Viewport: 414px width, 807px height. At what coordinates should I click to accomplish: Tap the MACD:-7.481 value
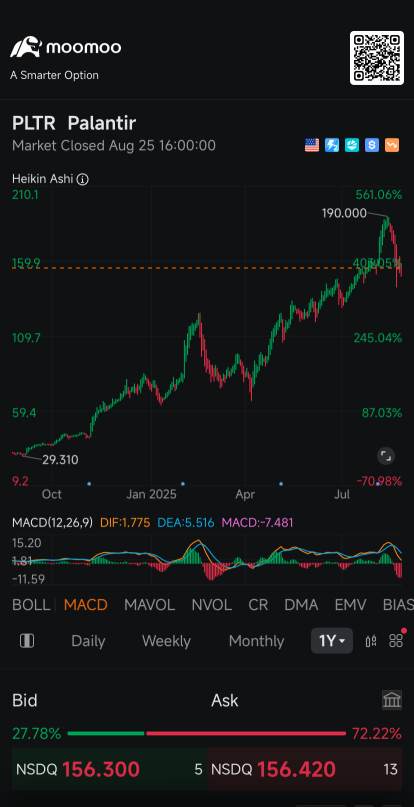coord(257,523)
